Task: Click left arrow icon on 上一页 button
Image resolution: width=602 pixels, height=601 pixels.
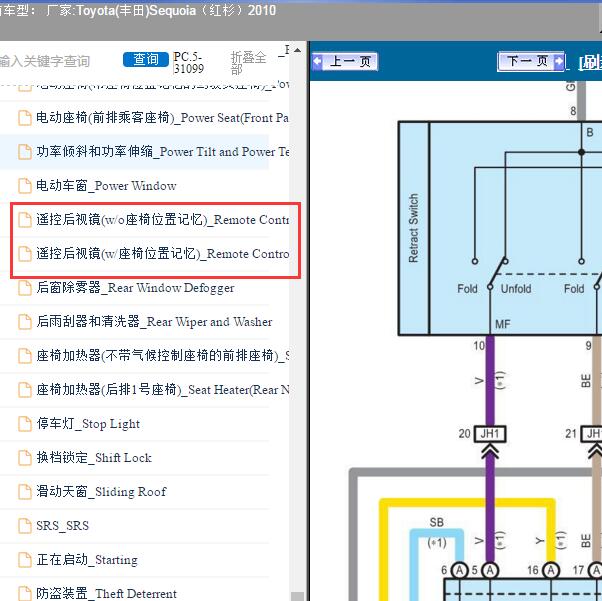Action: (318, 61)
